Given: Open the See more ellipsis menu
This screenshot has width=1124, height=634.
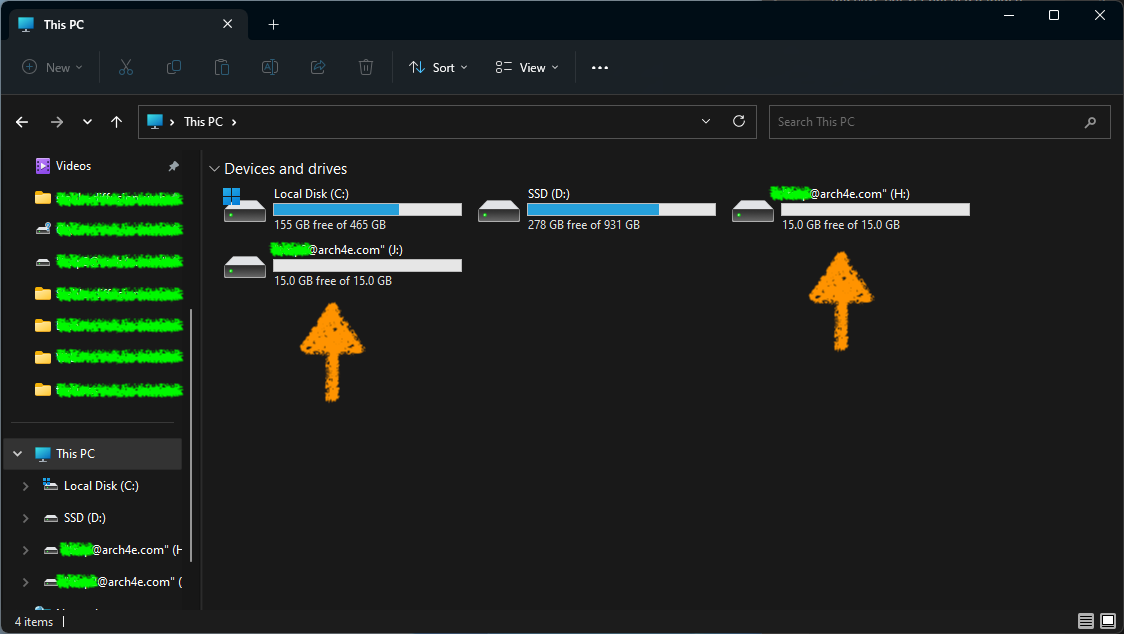Looking at the screenshot, I should point(600,67).
